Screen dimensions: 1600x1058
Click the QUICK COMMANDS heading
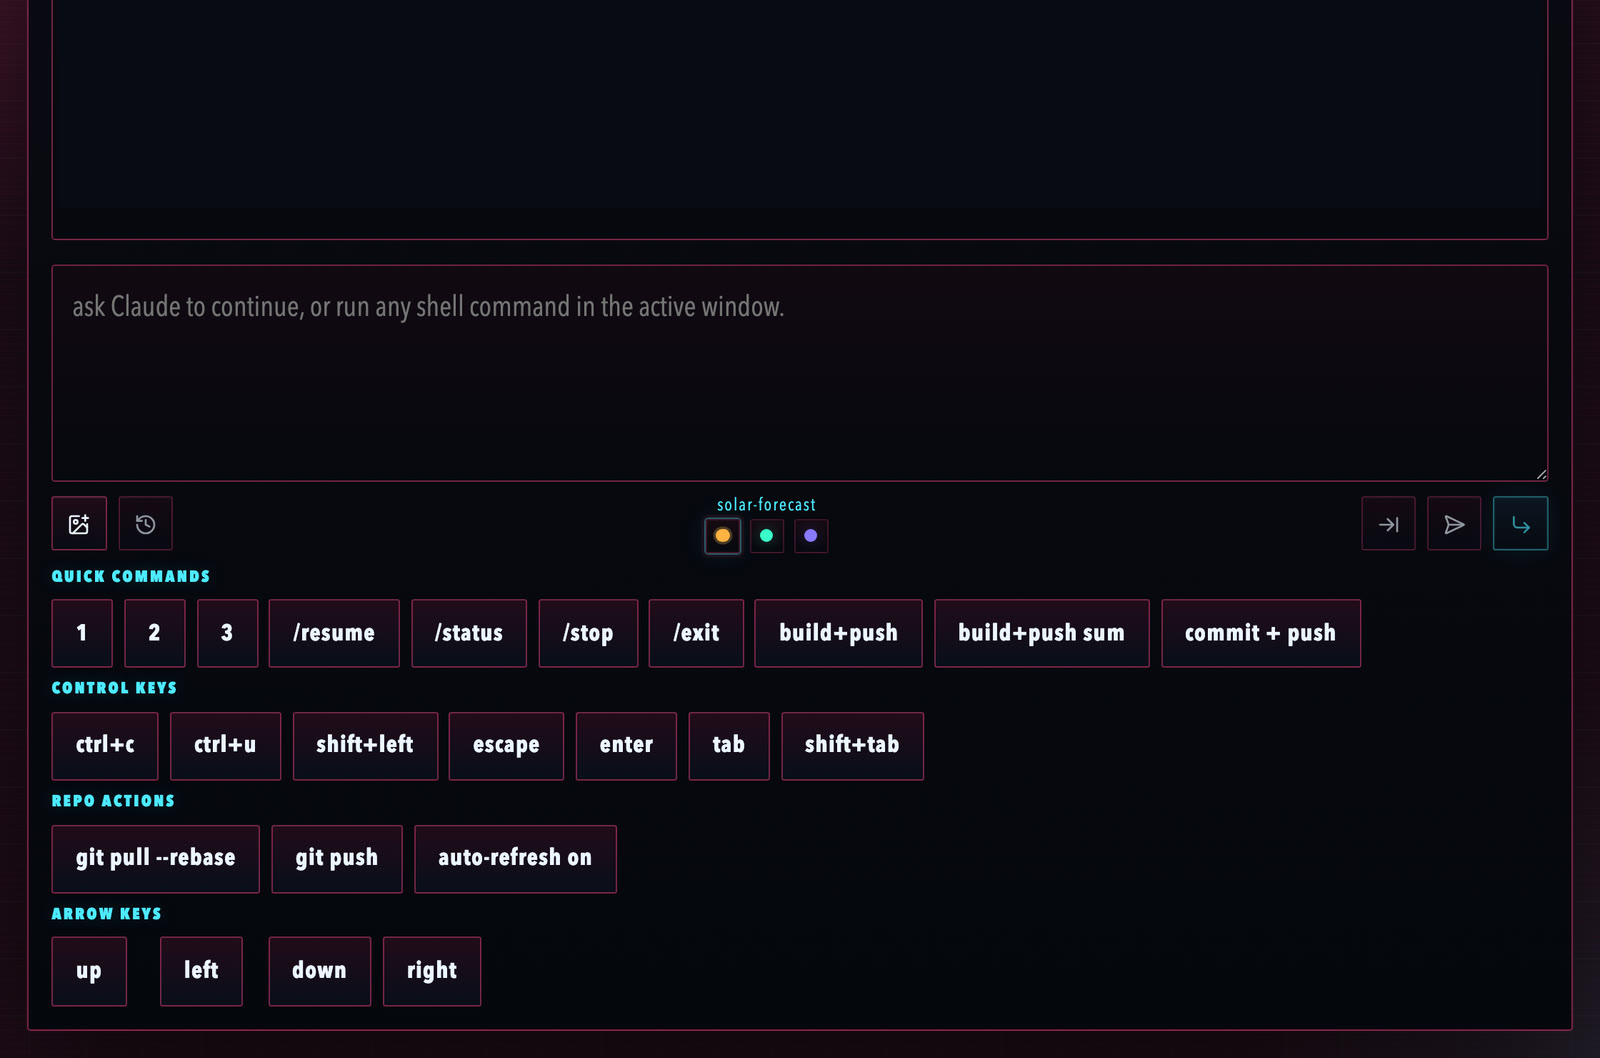pos(131,576)
